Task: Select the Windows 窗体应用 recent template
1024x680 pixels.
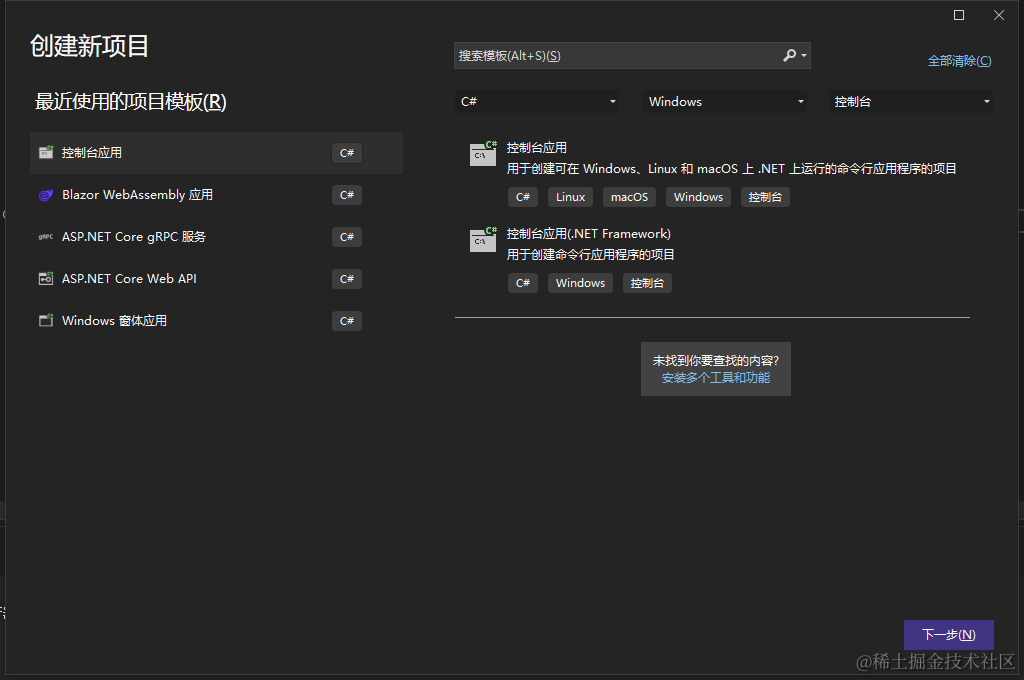Action: coord(216,321)
